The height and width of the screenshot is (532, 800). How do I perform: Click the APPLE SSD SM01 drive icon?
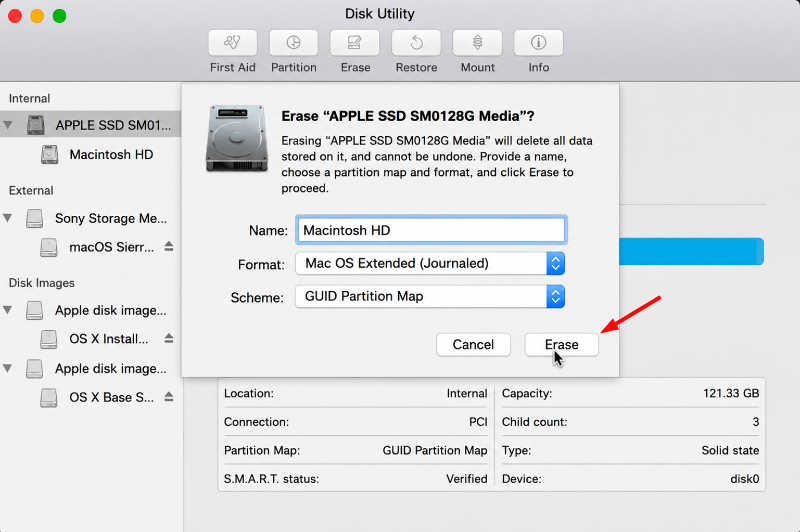(x=36, y=125)
